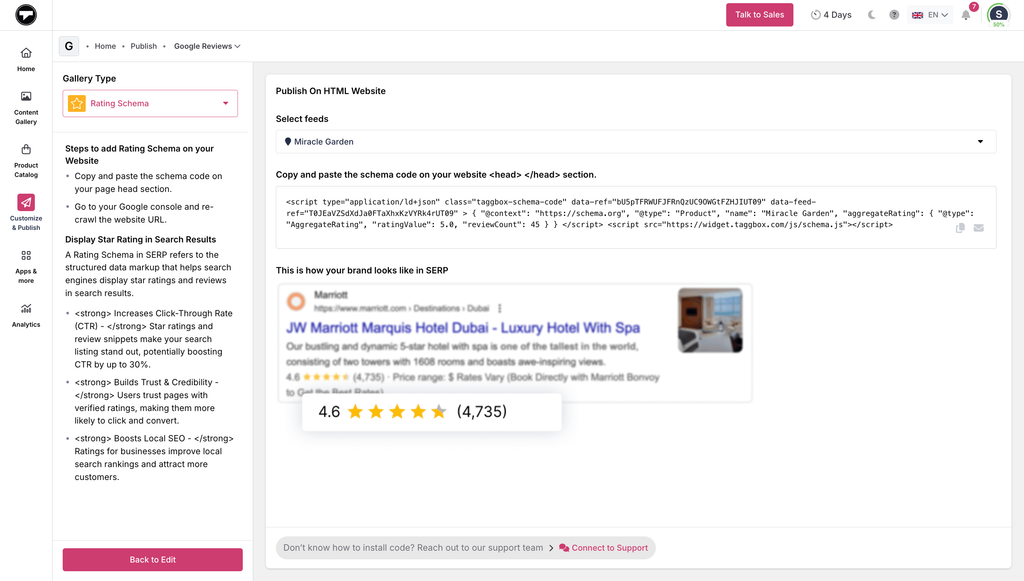The width and height of the screenshot is (1024, 581).
Task: Click the 'Select feeds' label
Action: 302,119
